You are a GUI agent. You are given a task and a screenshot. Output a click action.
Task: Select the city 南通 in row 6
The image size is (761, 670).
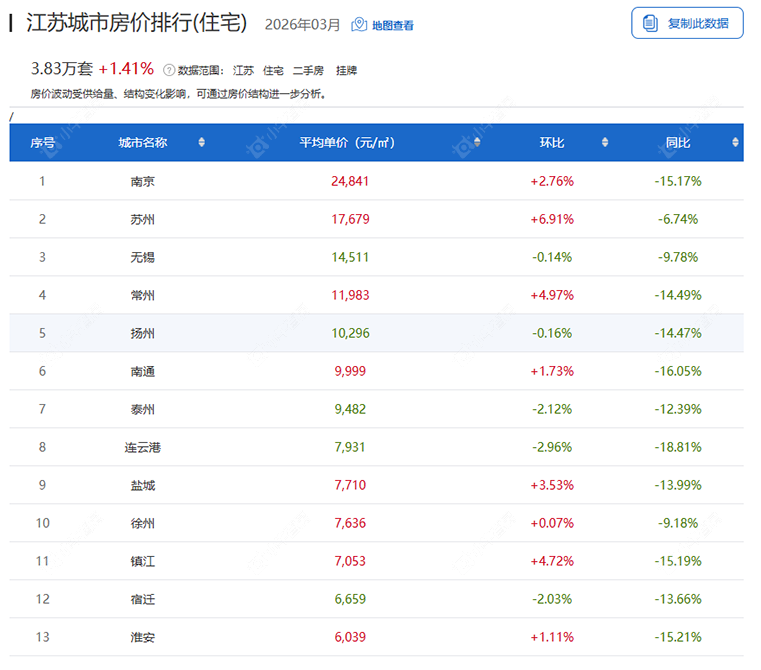pyautogui.click(x=143, y=371)
